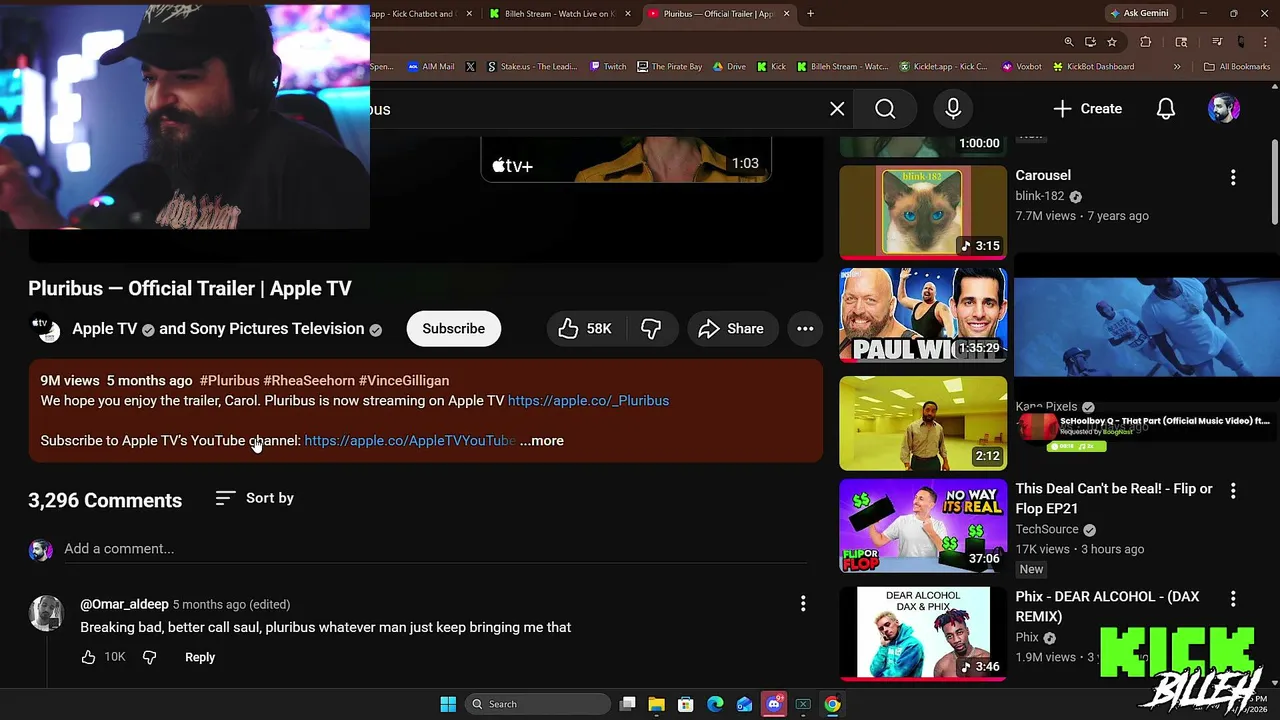This screenshot has height=720, width=1280.
Task: Expand hidden bookmarks with the chevron
Action: 1177,67
